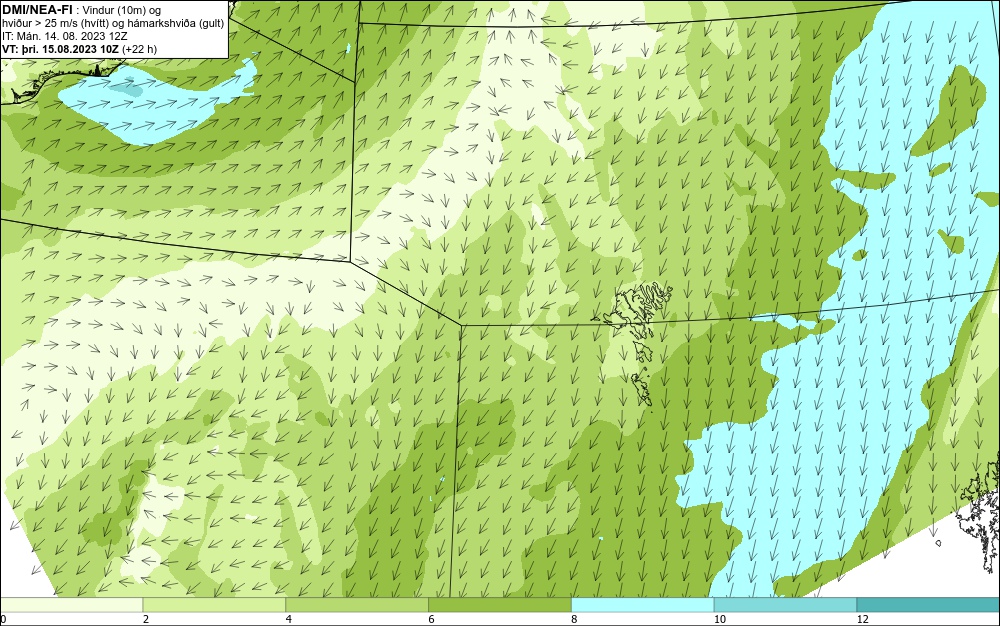This screenshot has width=1000, height=626.
Task: Click the "VT: þri. 15.08.2023 10Z" valid time
Action: click(61, 49)
